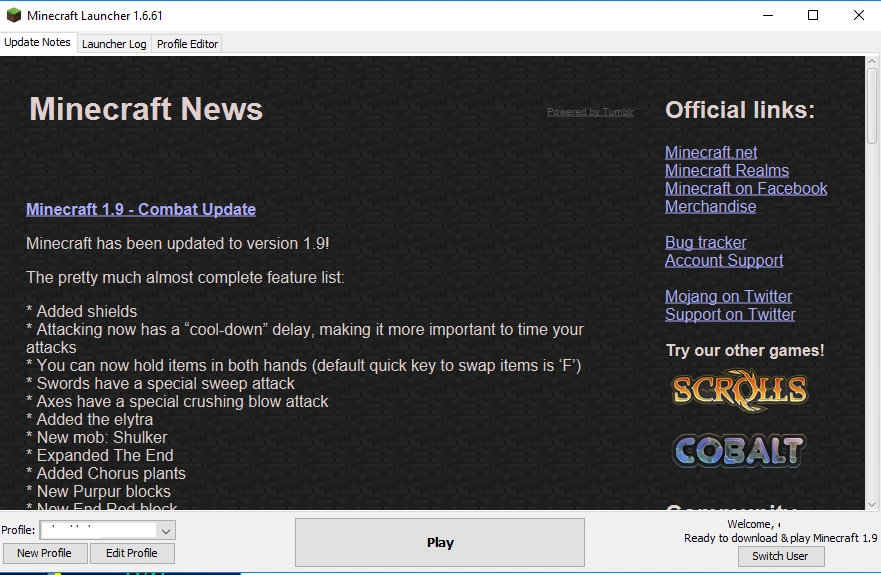
Task: Click the Edit Profile button
Action: [x=131, y=553]
